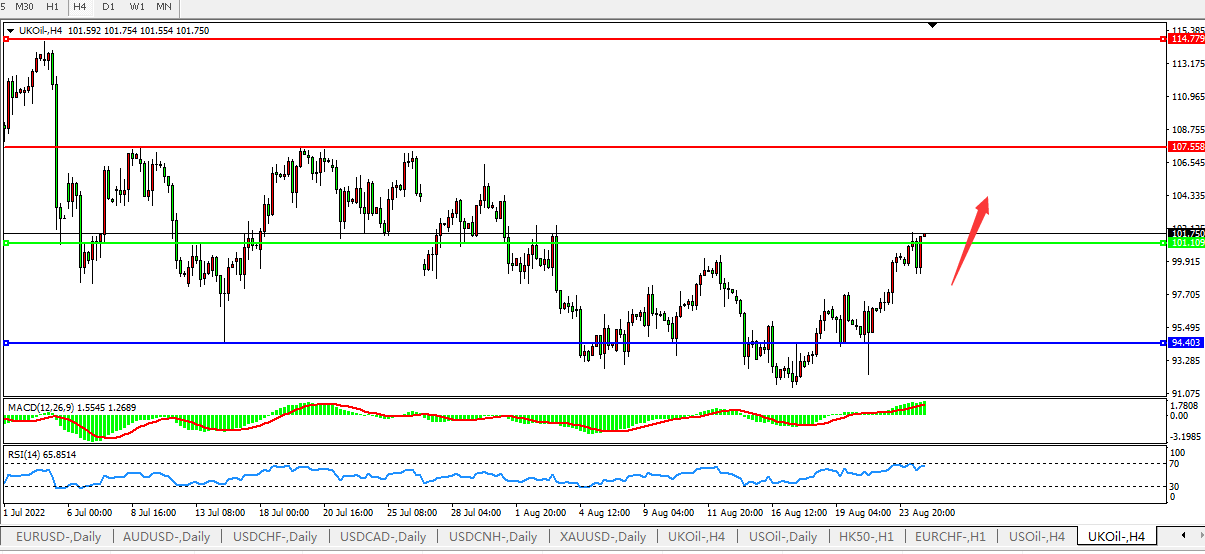Viewport: 1205px width, 554px height.
Task: Select the MN monthly timeframe
Action: (163, 7)
